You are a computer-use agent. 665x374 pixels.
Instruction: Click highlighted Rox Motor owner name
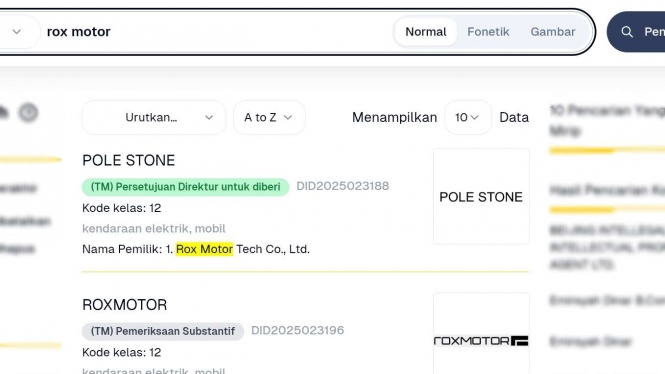pyautogui.click(x=204, y=249)
